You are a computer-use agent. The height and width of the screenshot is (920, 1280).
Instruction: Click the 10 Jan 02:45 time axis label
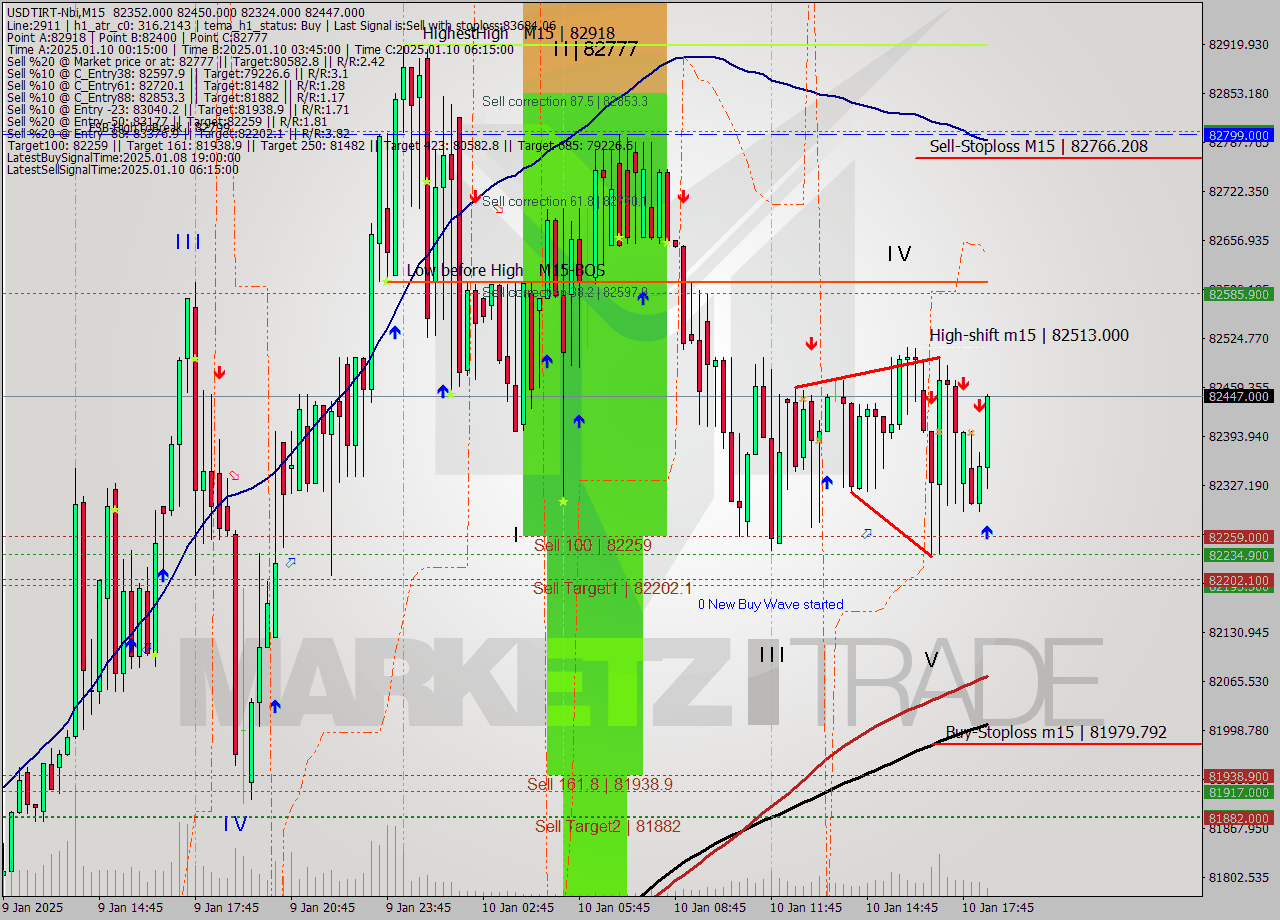[517, 908]
